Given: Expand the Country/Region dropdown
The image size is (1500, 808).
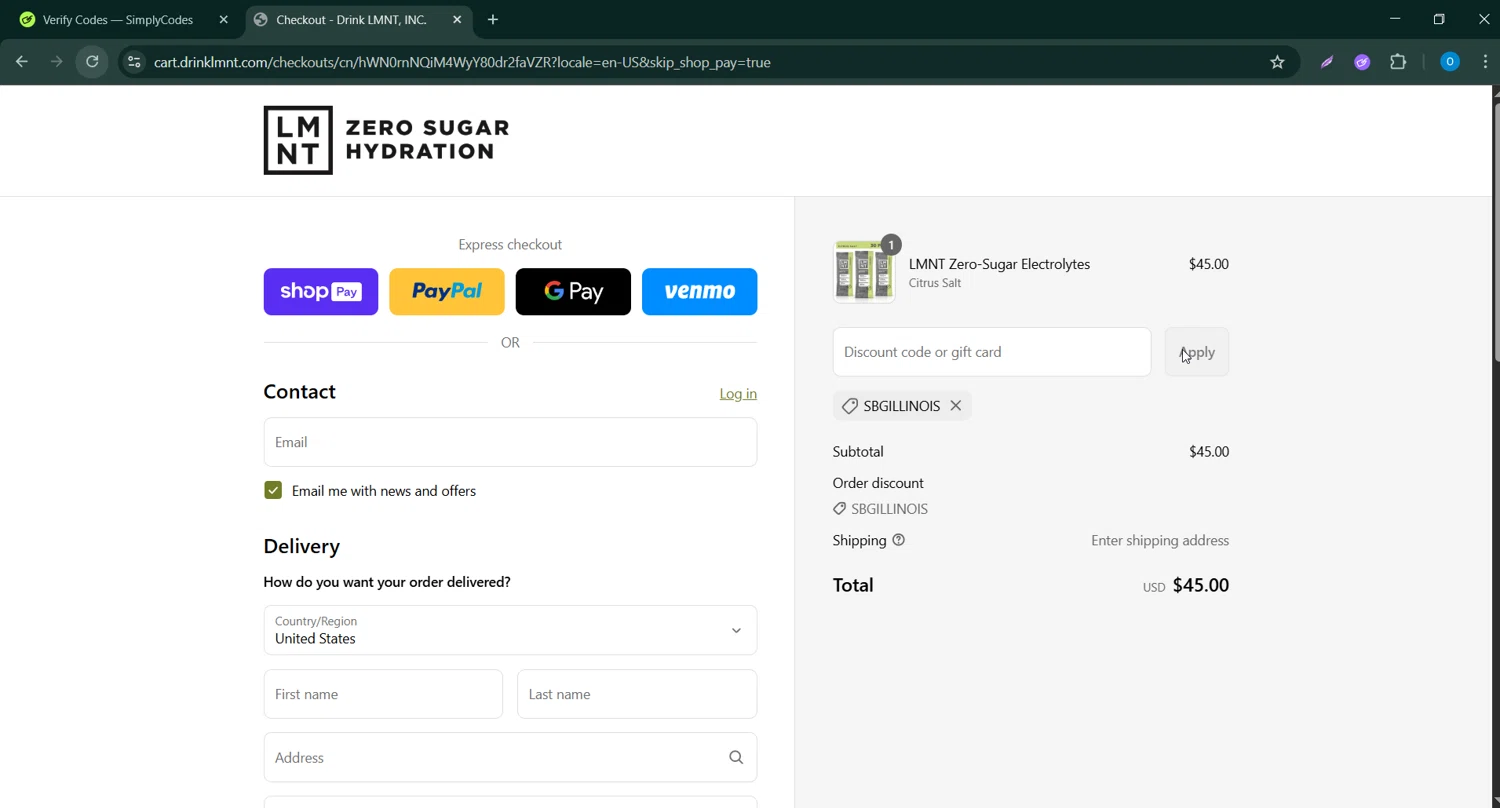Looking at the screenshot, I should point(510,630).
